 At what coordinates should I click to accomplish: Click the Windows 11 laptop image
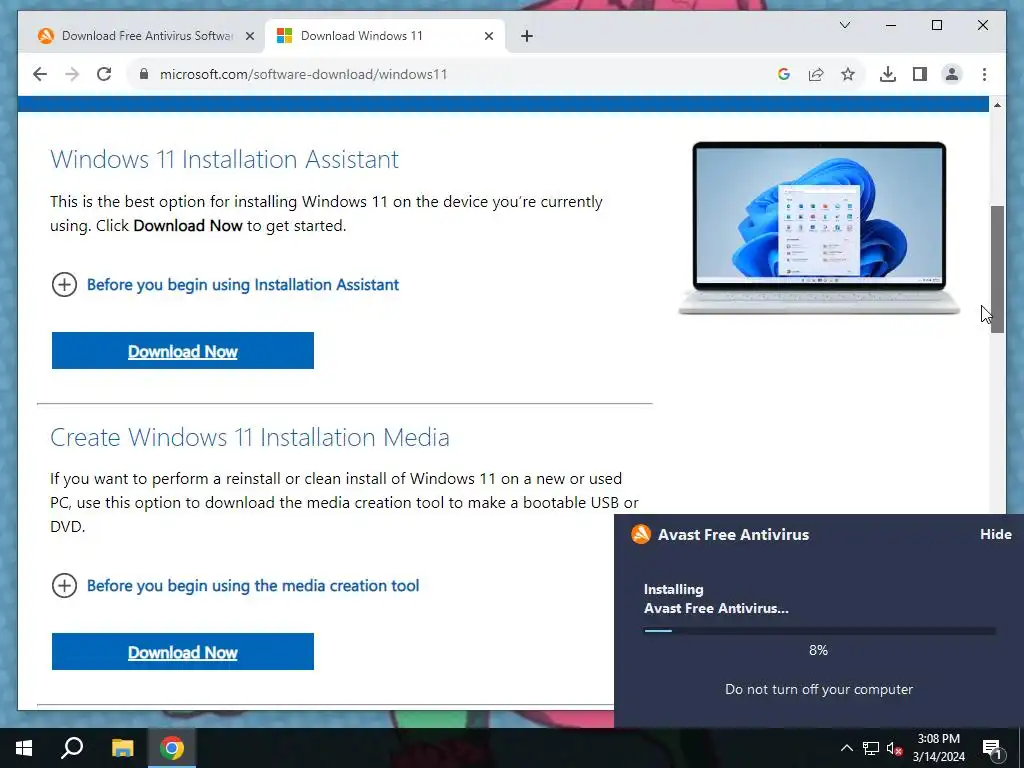coord(819,228)
